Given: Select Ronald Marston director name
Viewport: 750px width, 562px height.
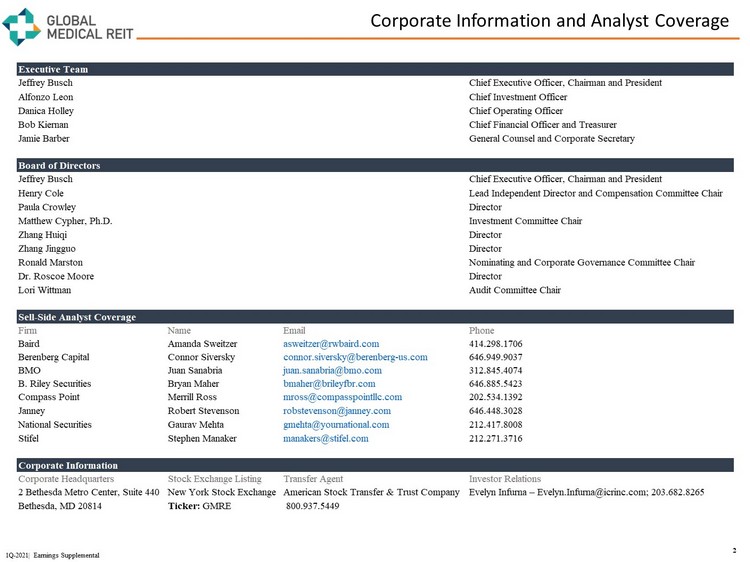Looking at the screenshot, I should (x=50, y=263).
